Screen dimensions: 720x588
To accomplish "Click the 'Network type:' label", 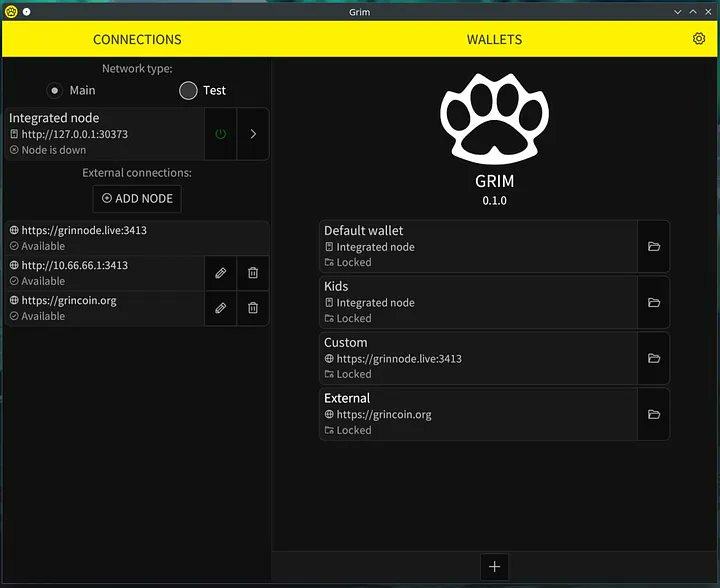I will pyautogui.click(x=137, y=68).
